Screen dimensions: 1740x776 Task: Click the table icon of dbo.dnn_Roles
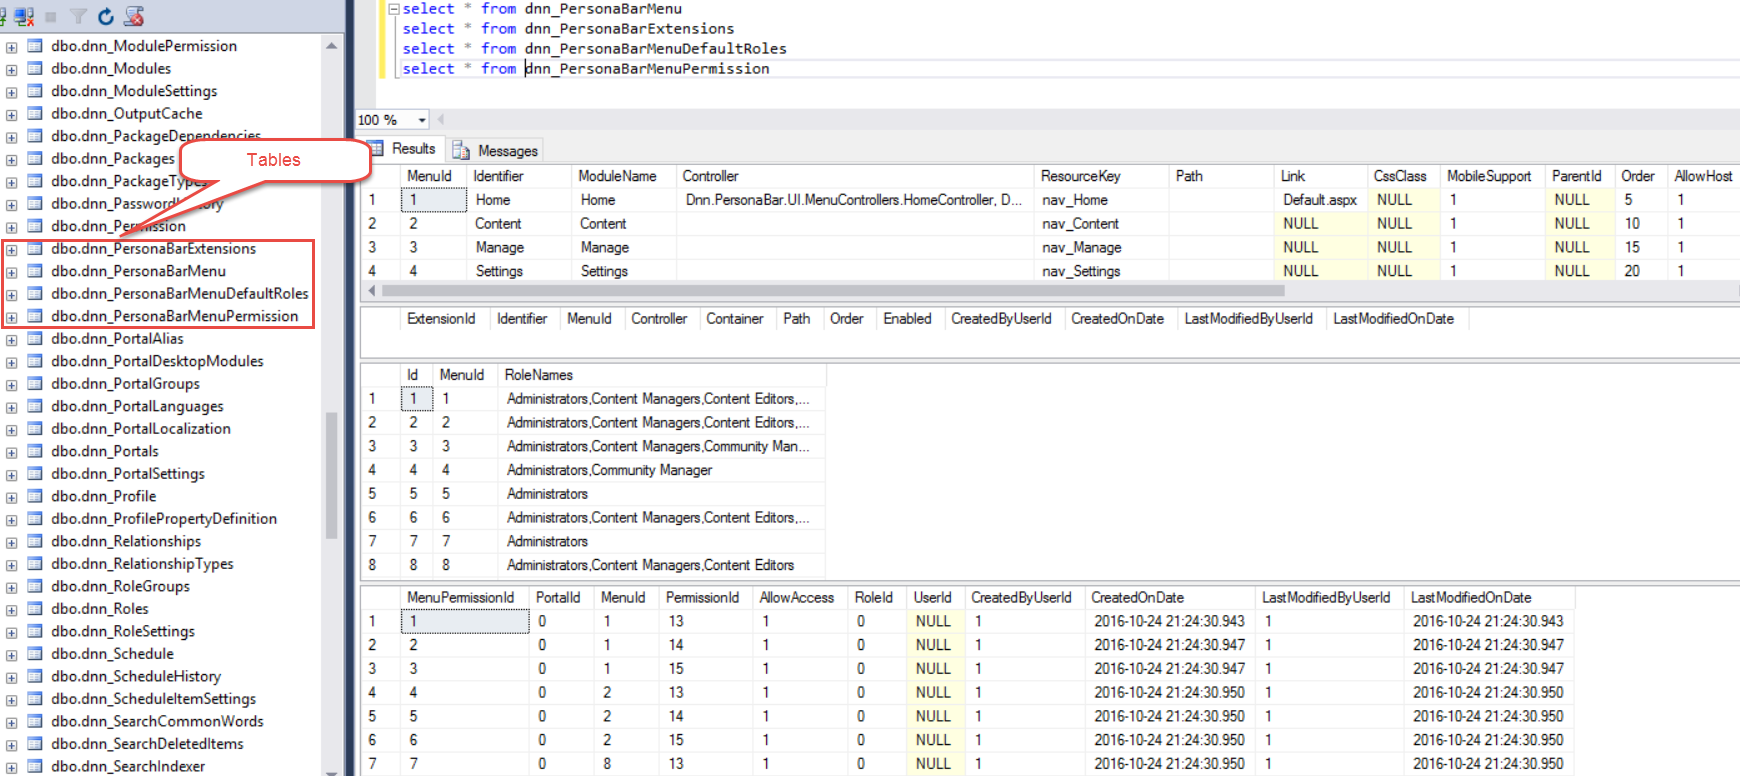[35, 608]
